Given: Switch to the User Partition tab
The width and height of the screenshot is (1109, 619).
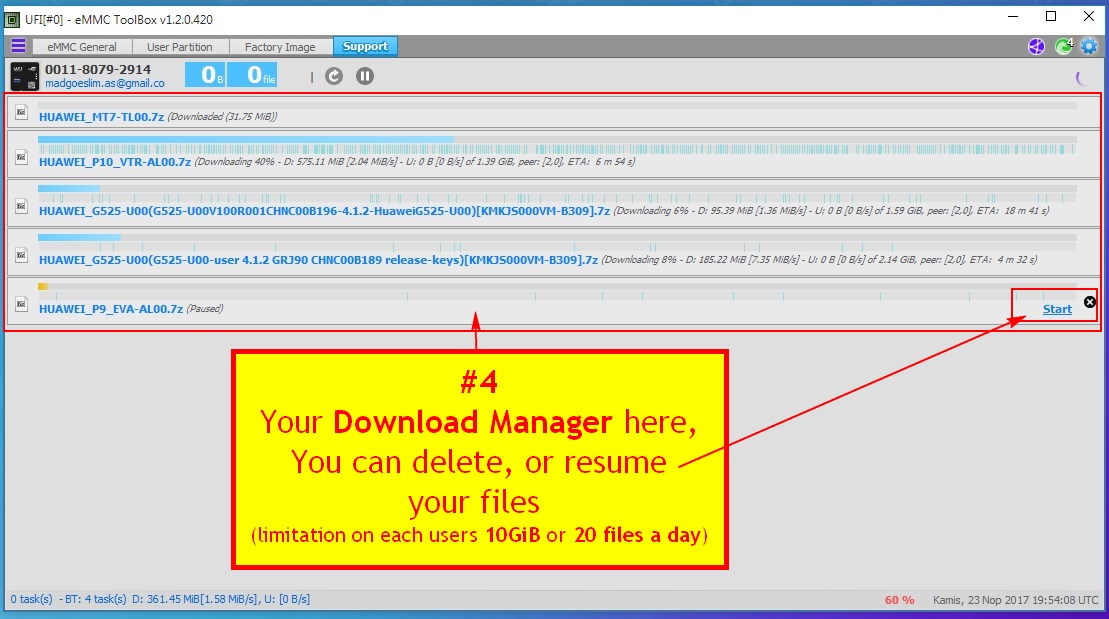Looking at the screenshot, I should pos(180,47).
